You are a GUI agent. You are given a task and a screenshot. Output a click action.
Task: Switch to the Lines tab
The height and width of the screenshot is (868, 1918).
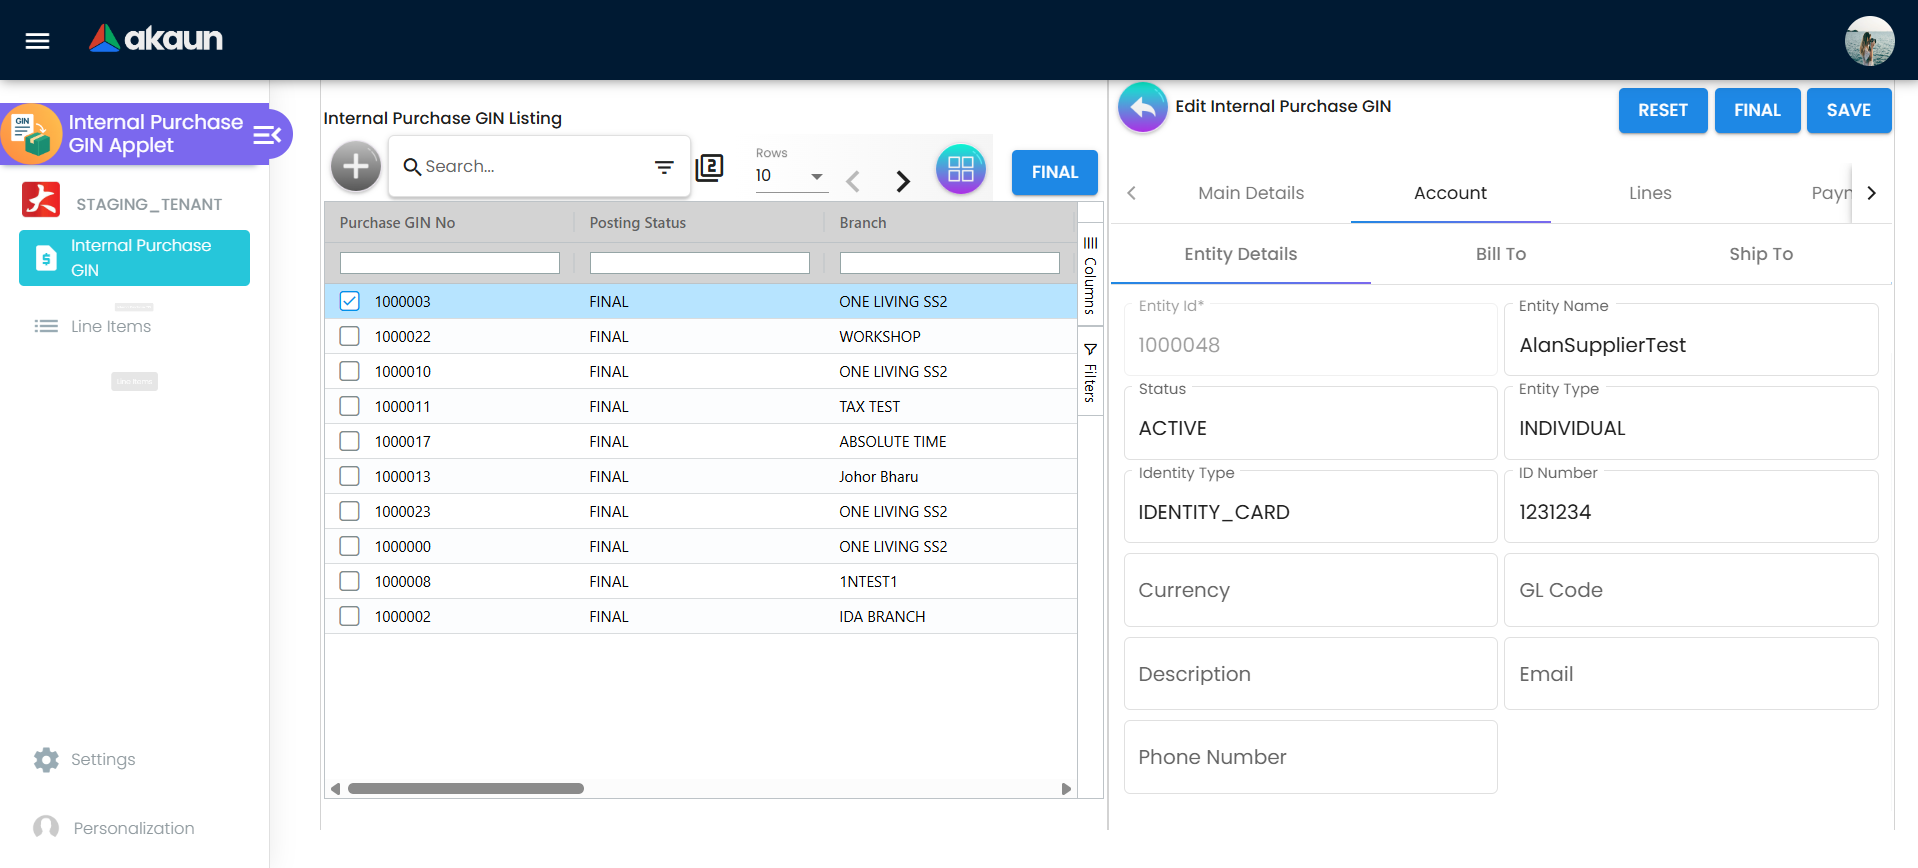pyautogui.click(x=1649, y=193)
